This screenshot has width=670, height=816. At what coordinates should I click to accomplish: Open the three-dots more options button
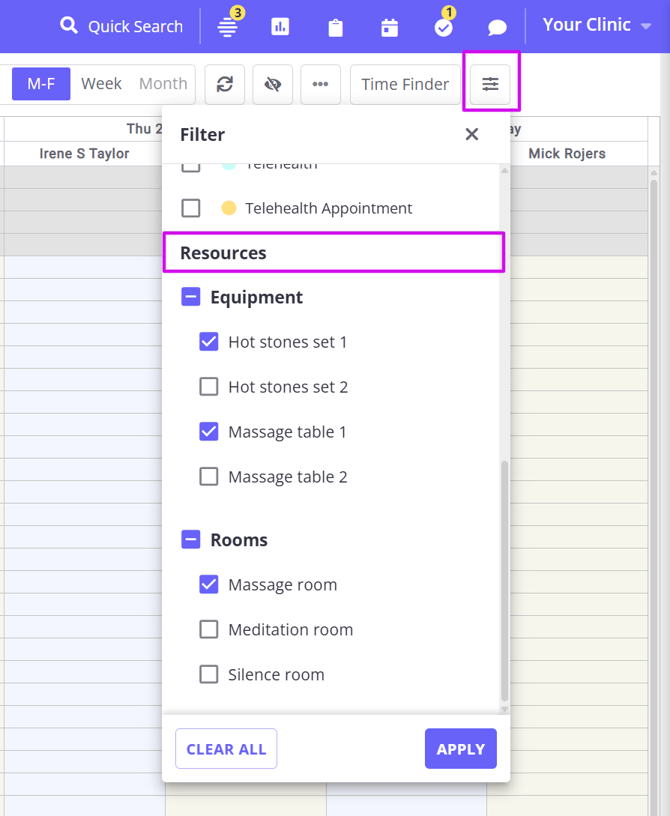point(320,85)
